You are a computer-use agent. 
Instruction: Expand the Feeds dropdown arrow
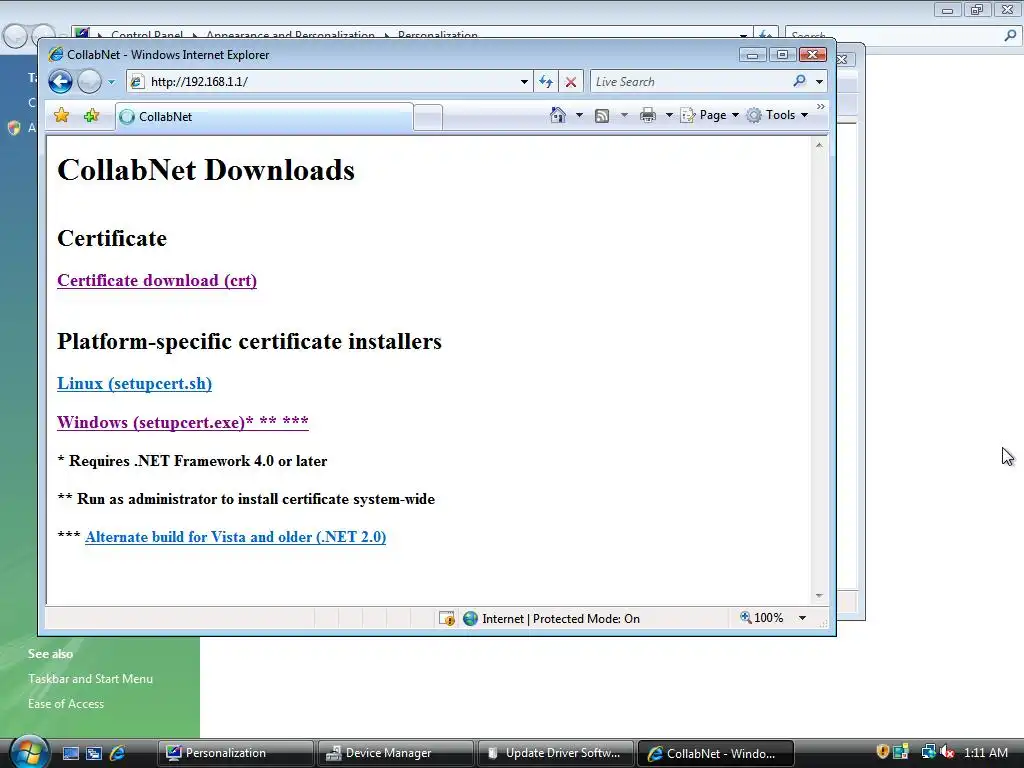624,115
